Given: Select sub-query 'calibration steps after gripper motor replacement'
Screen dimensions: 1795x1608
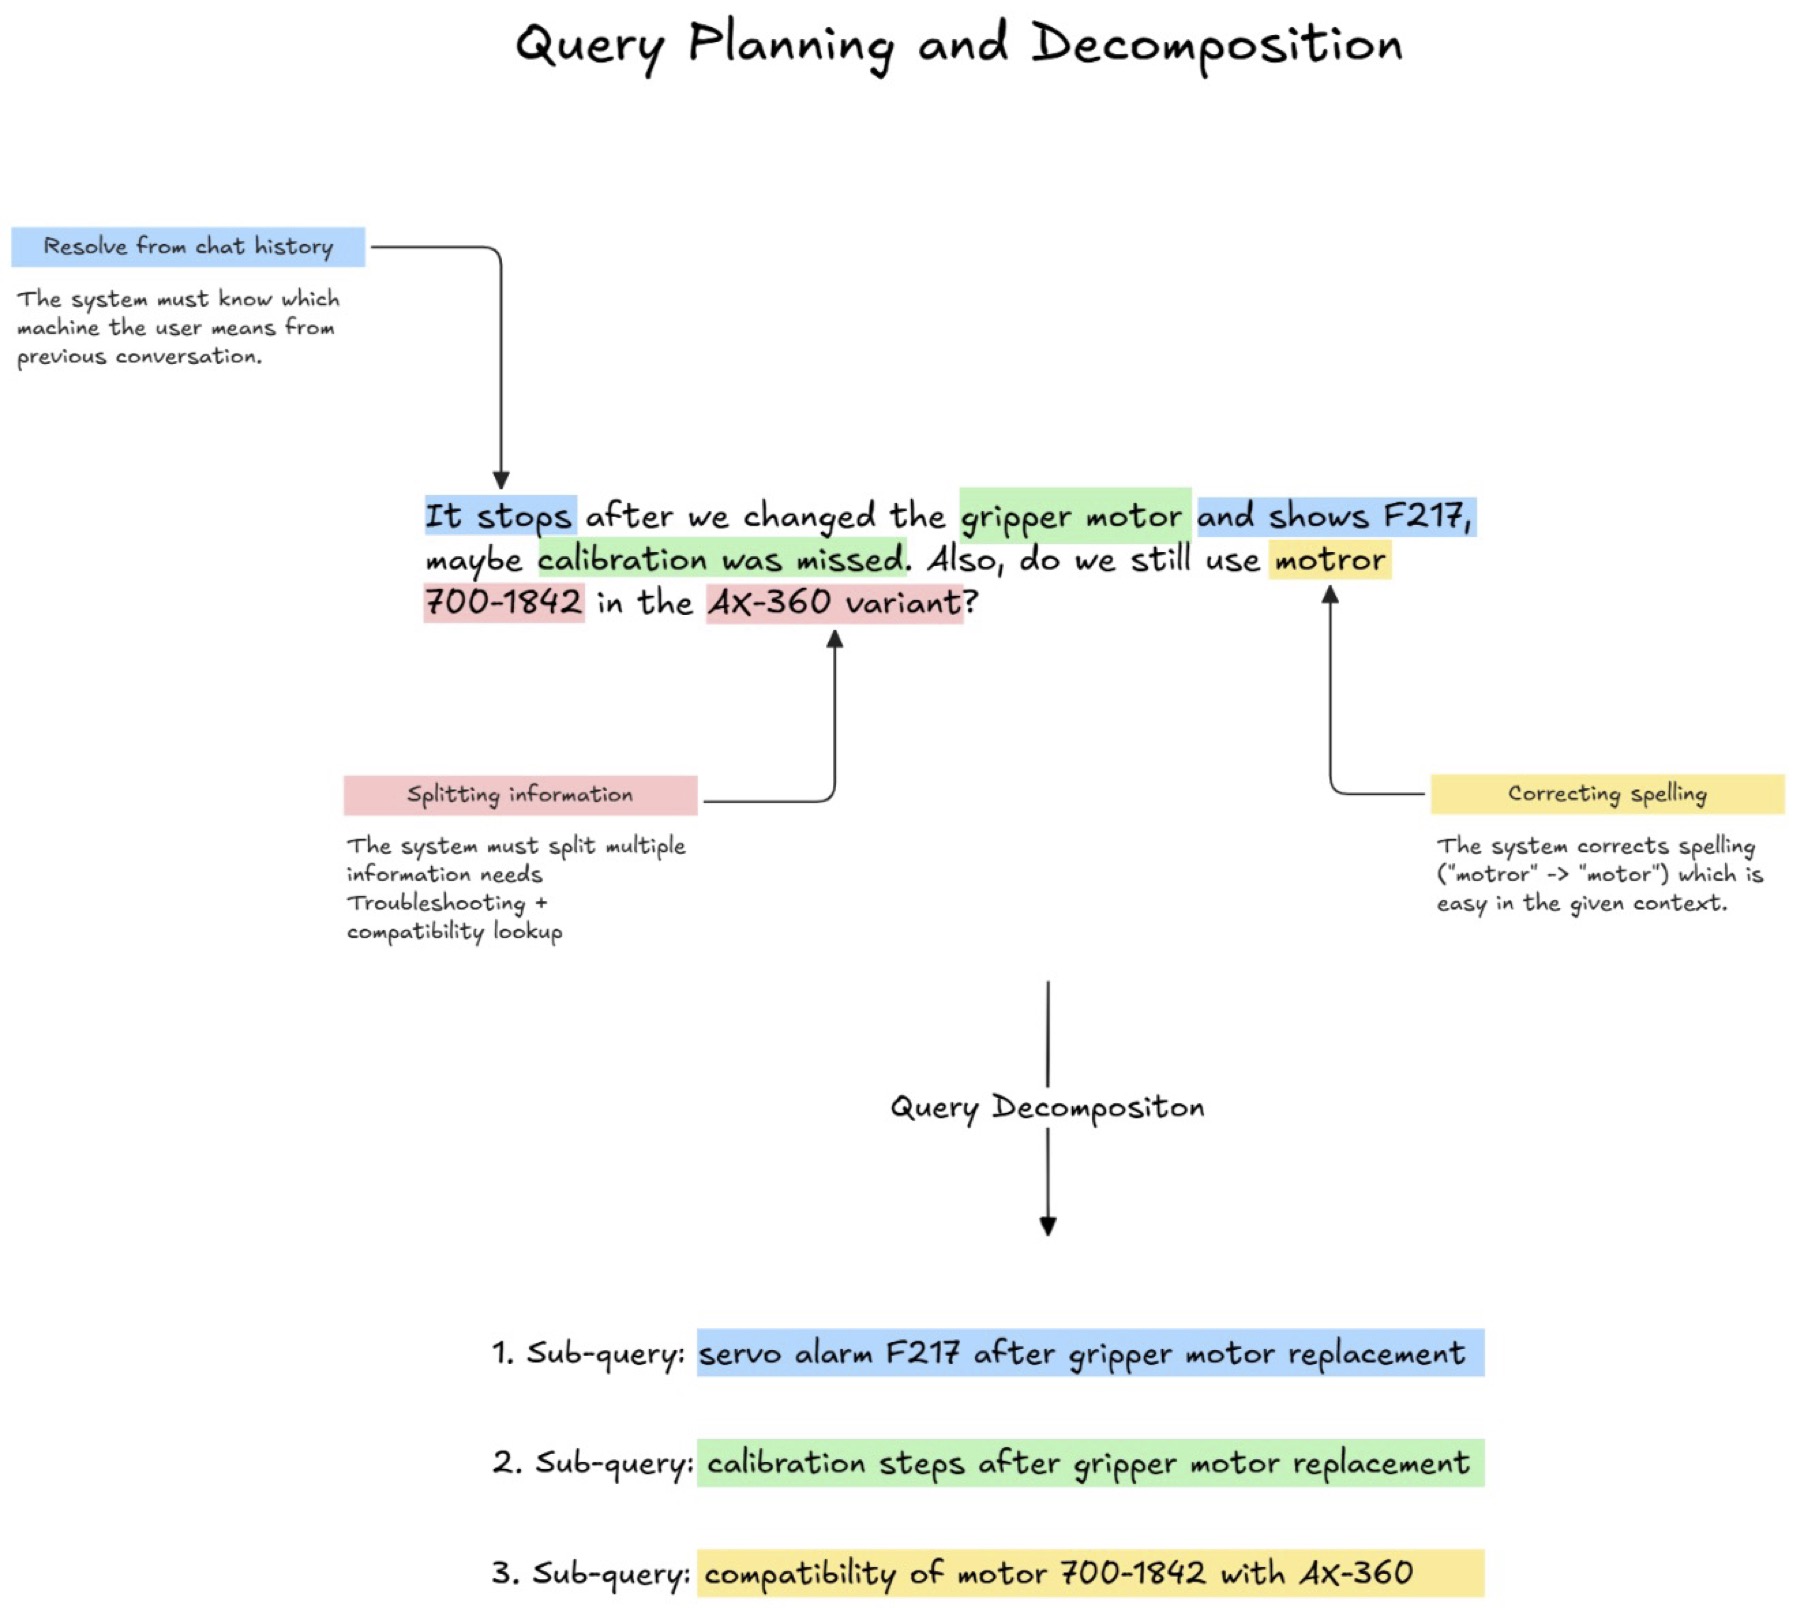Looking at the screenshot, I should 1090,1463.
